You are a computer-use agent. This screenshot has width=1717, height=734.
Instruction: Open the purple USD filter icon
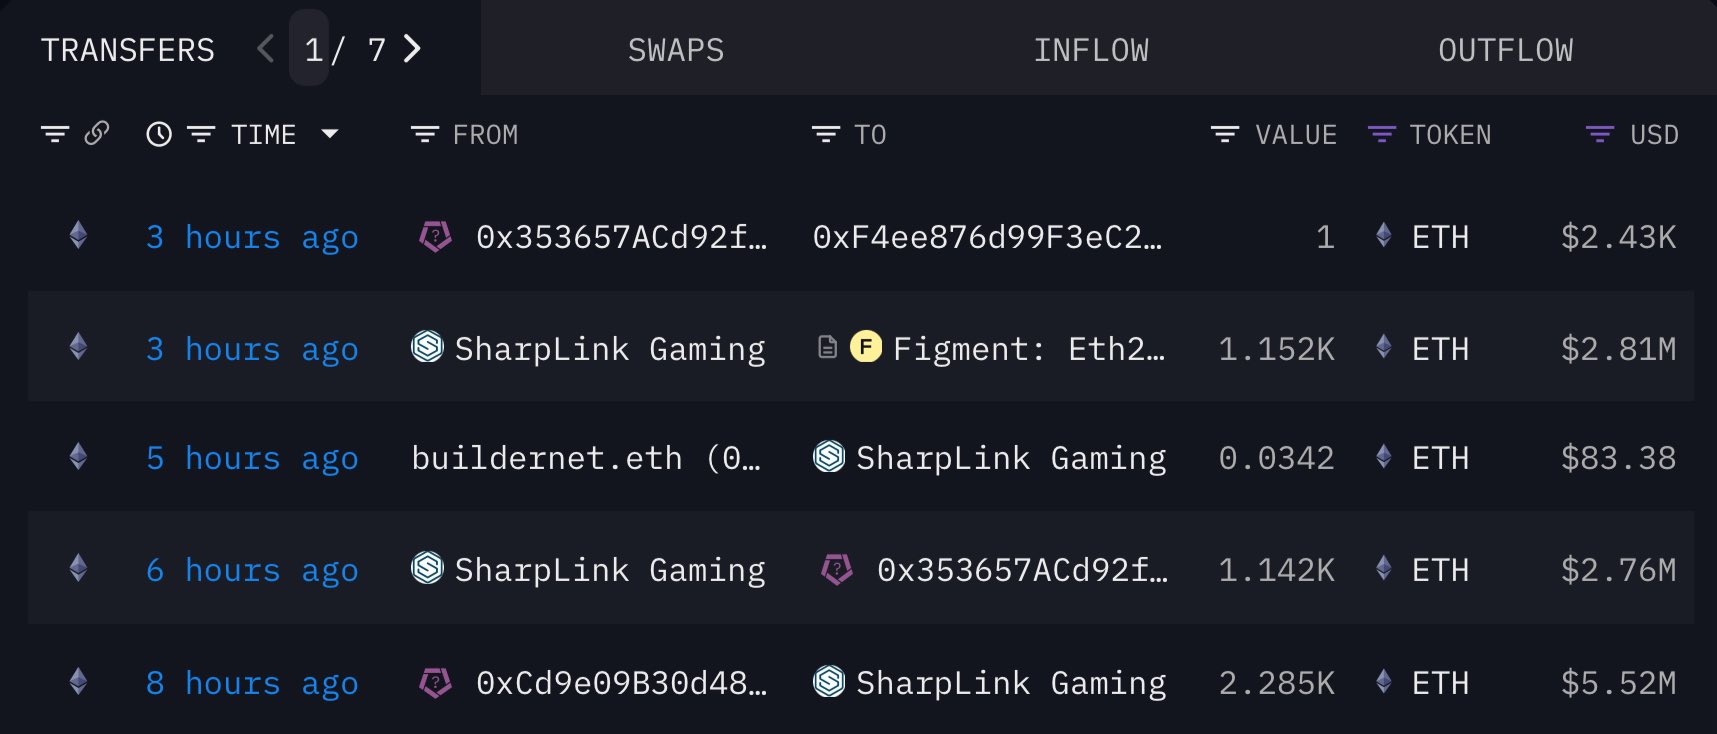[x=1600, y=134]
